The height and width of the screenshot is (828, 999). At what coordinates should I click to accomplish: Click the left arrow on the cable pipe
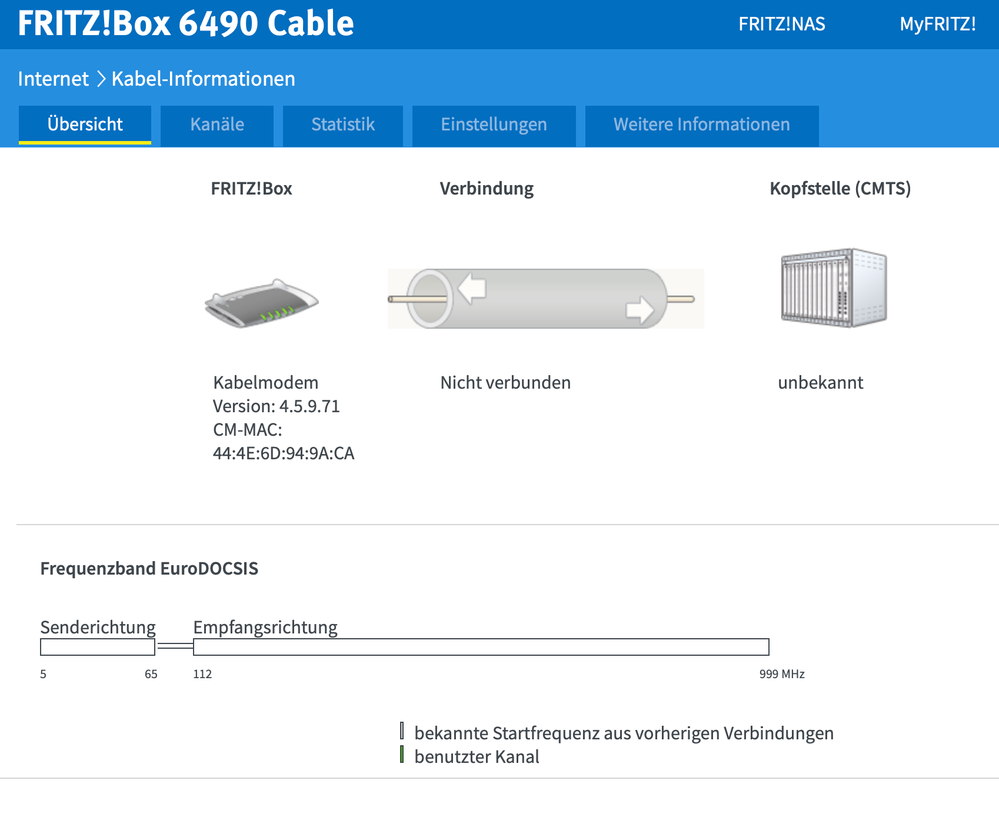pos(472,287)
